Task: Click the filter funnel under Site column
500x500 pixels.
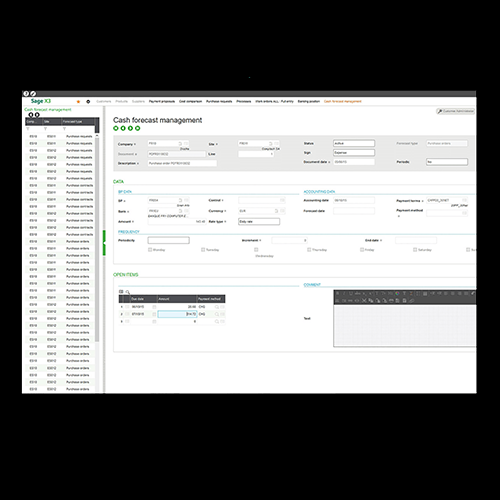Action: pos(45,129)
